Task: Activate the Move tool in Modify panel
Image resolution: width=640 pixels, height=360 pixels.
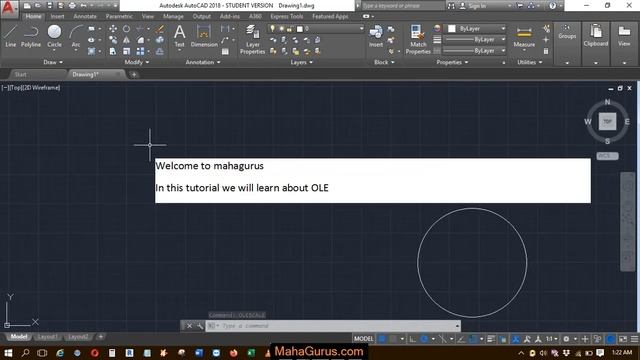Action: coord(113,29)
